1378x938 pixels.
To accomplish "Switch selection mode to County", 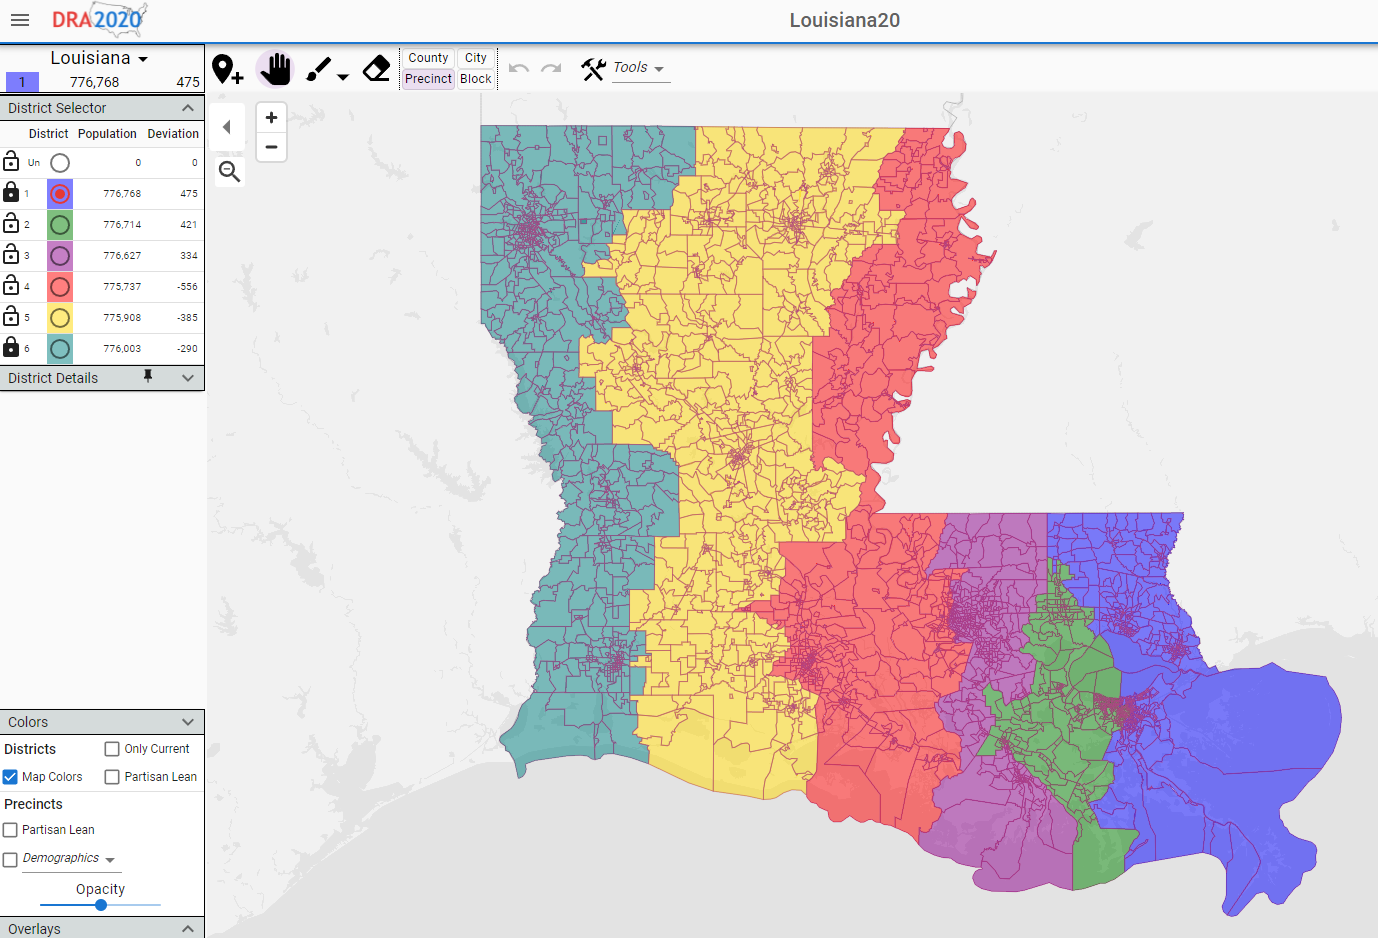I will point(428,58).
